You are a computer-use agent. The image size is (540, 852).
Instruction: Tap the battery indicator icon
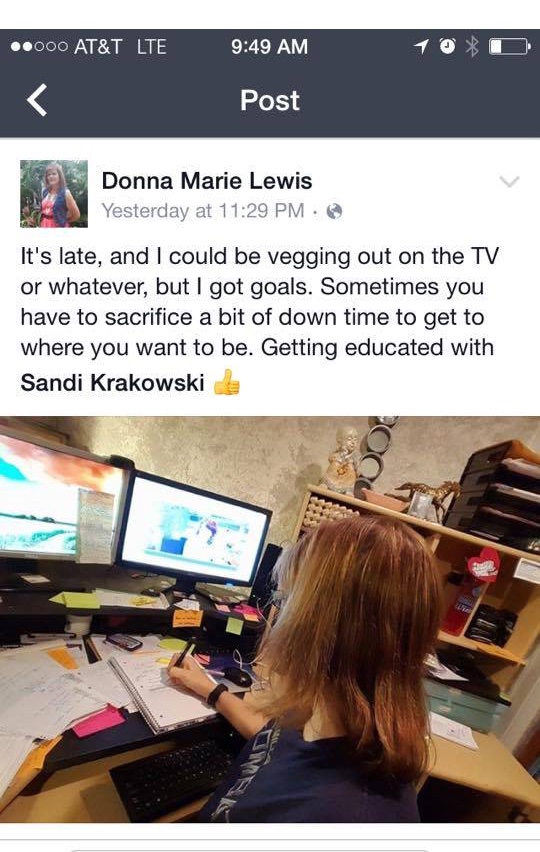[x=510, y=47]
